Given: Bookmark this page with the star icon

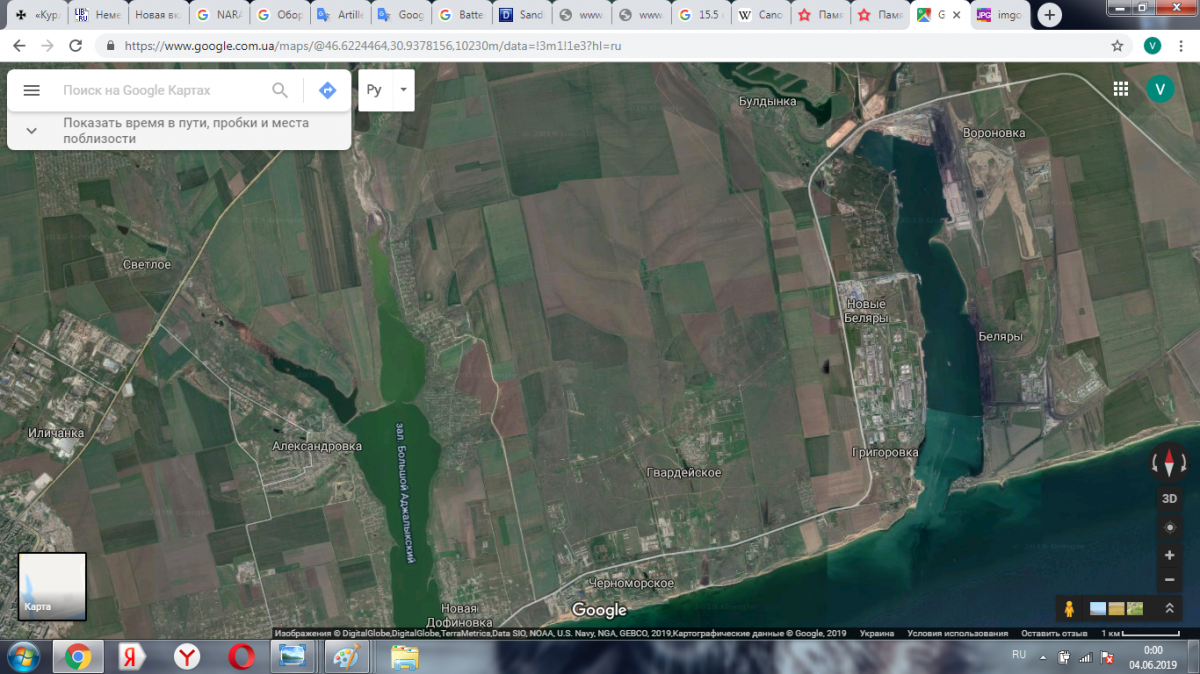Looking at the screenshot, I should tap(1117, 46).
